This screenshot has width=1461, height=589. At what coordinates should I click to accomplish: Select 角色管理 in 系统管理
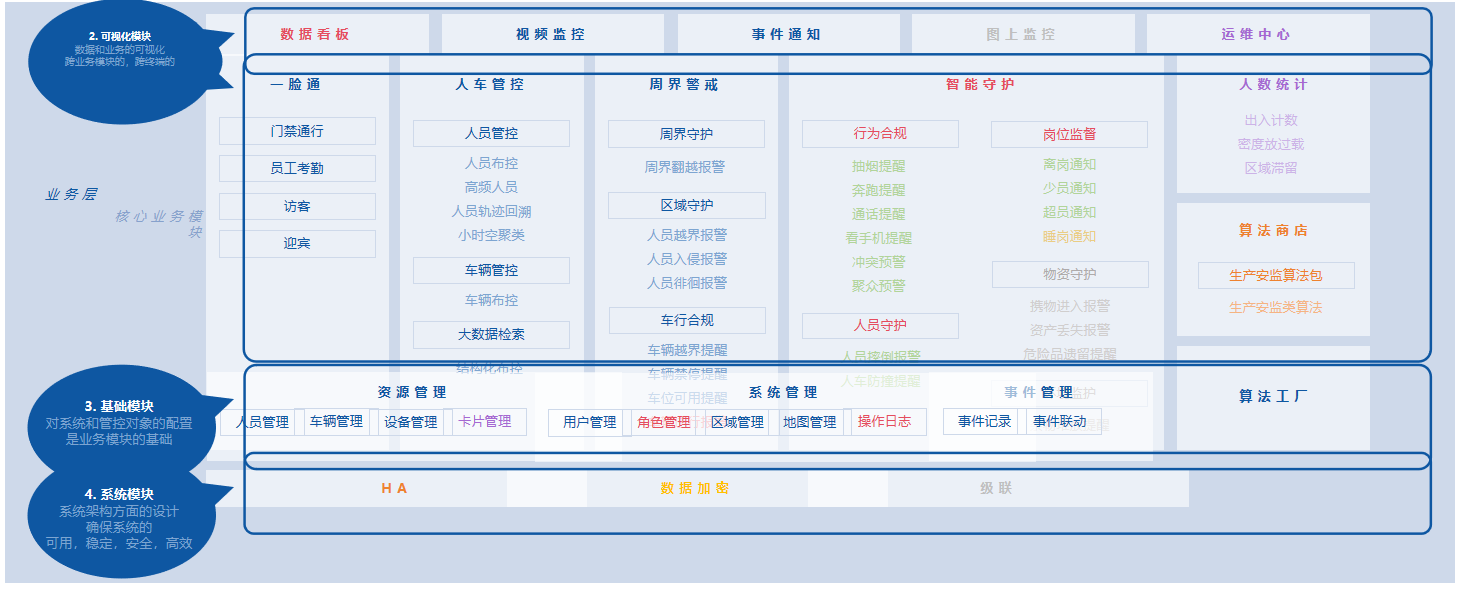[664, 423]
